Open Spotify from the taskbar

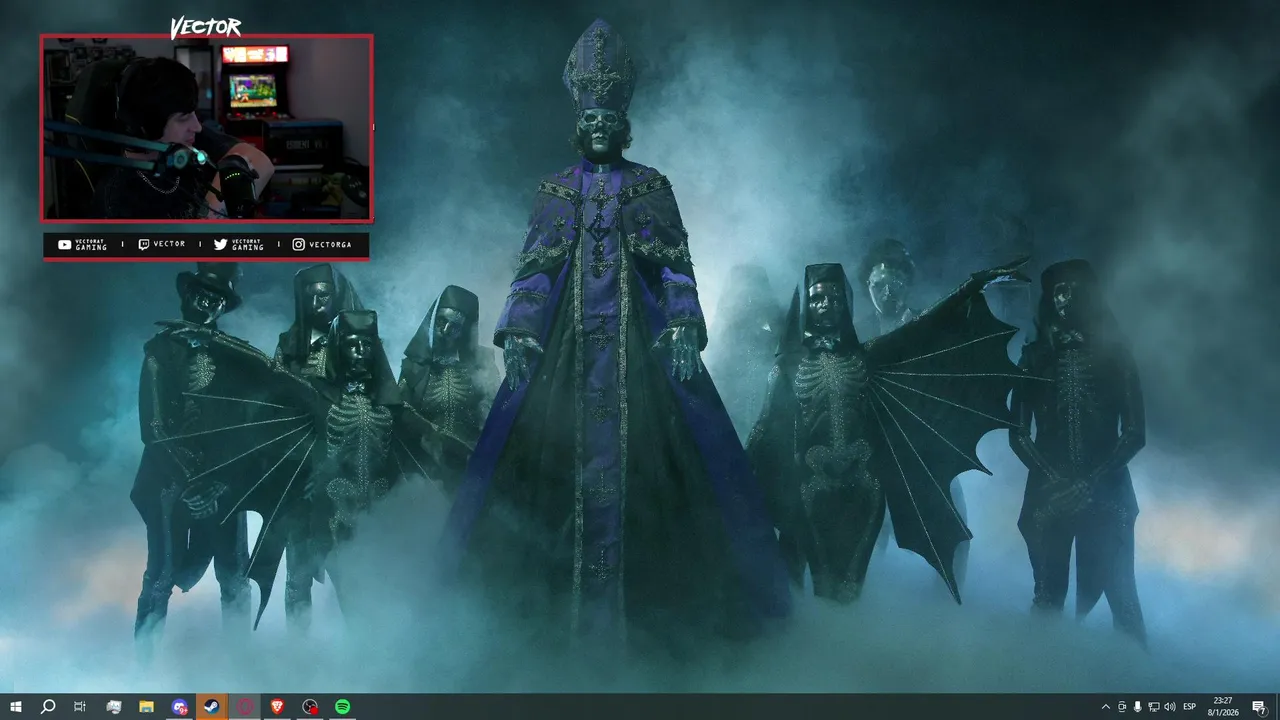click(343, 707)
